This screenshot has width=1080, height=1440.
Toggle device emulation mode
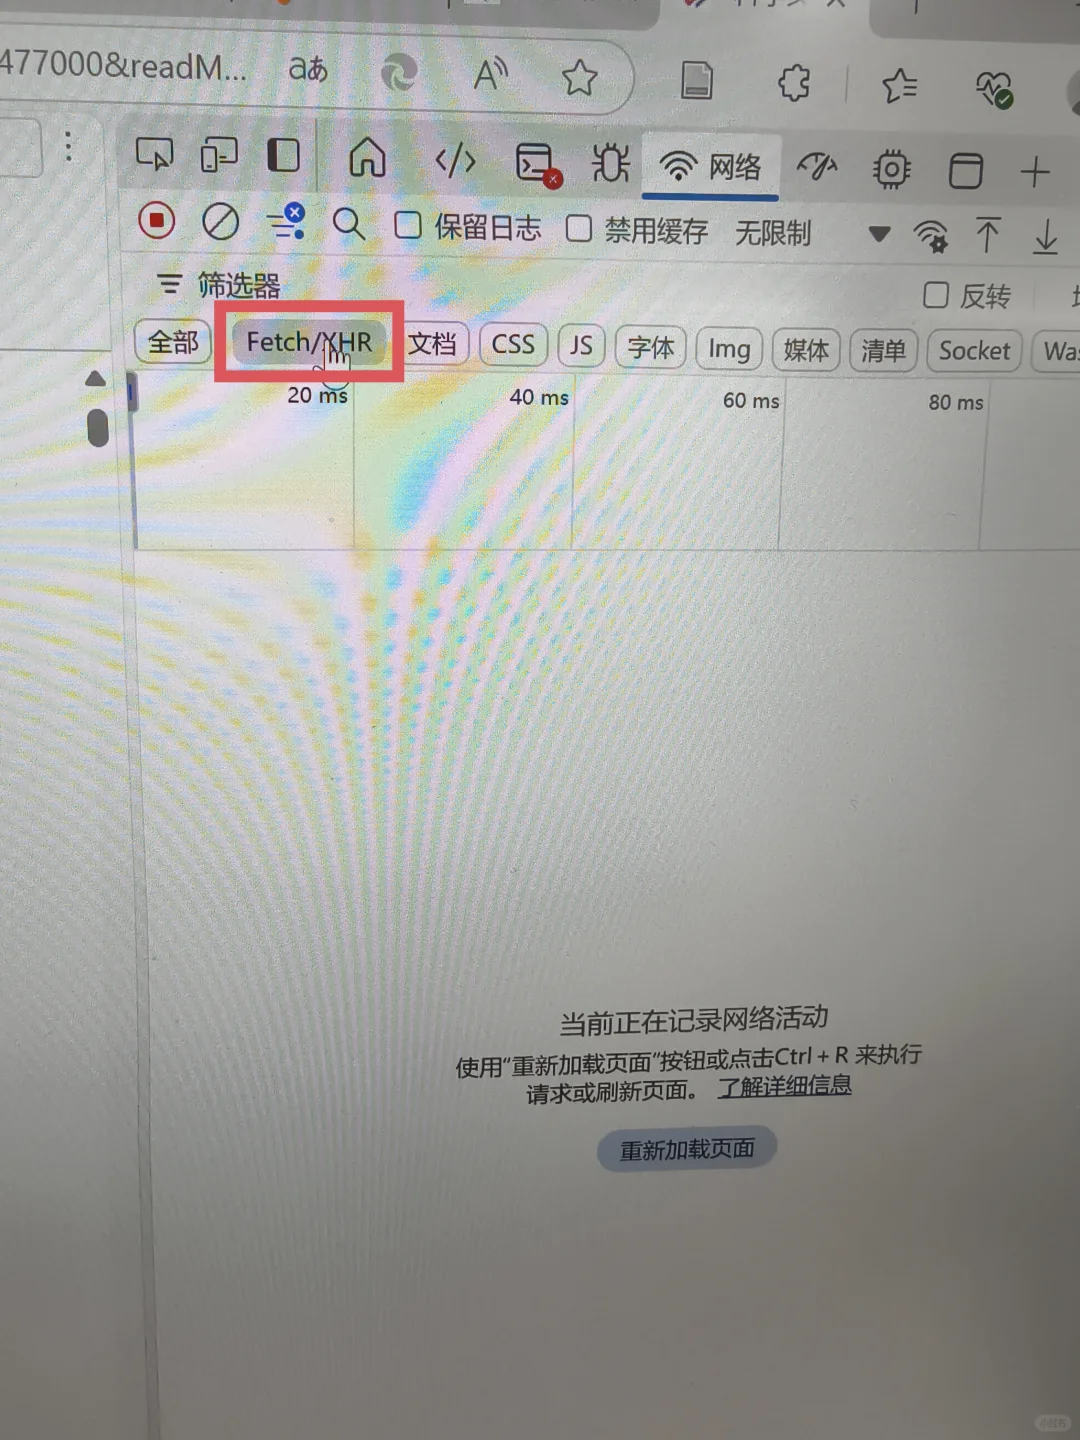point(218,155)
